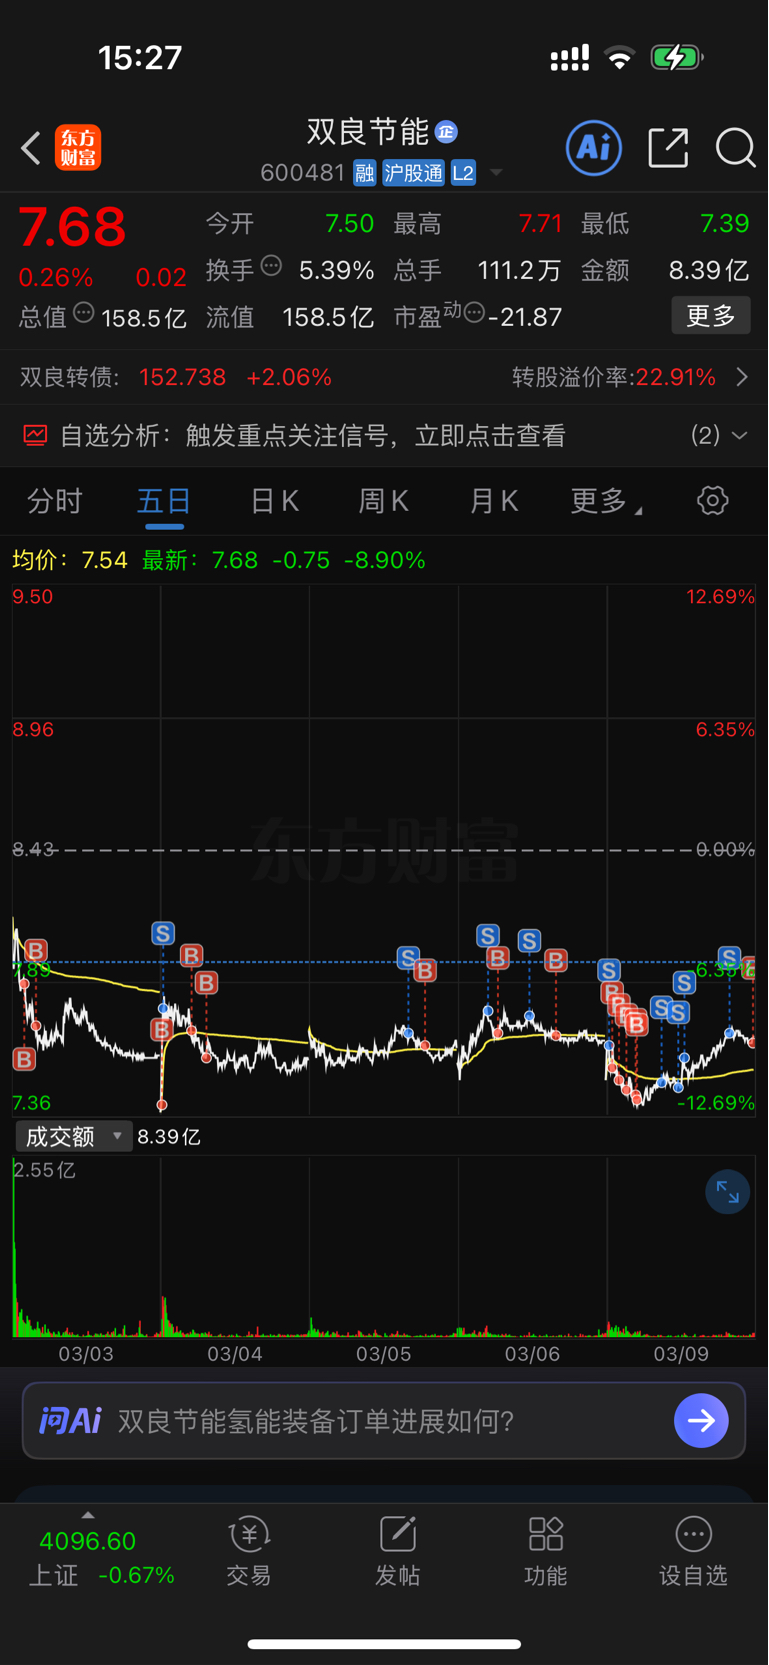Screen dimensions: 769x1665
Task: Switch to 周K tab
Action: (384, 501)
